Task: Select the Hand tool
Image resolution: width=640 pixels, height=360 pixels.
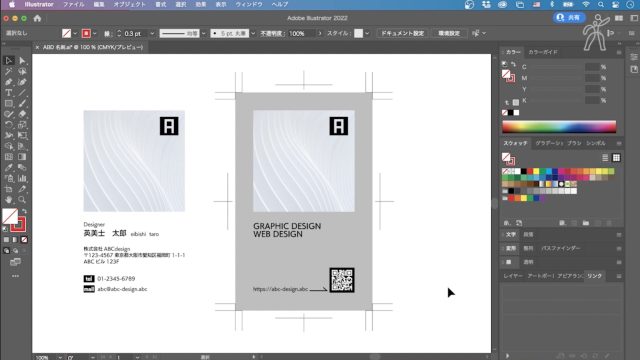Action: (x=9, y=200)
